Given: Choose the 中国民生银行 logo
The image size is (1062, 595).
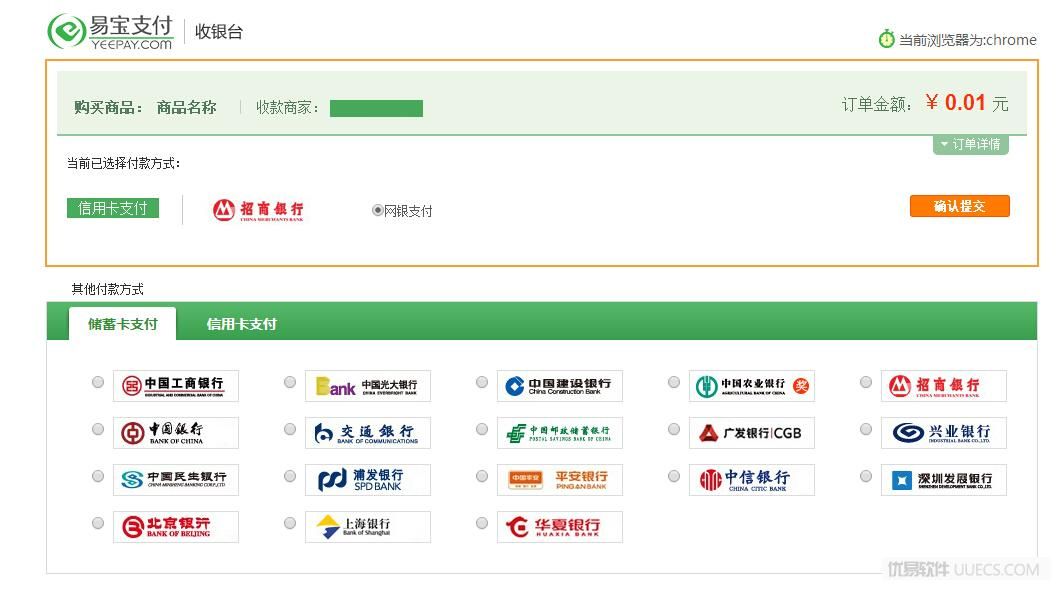Looking at the screenshot, I should point(176,480).
